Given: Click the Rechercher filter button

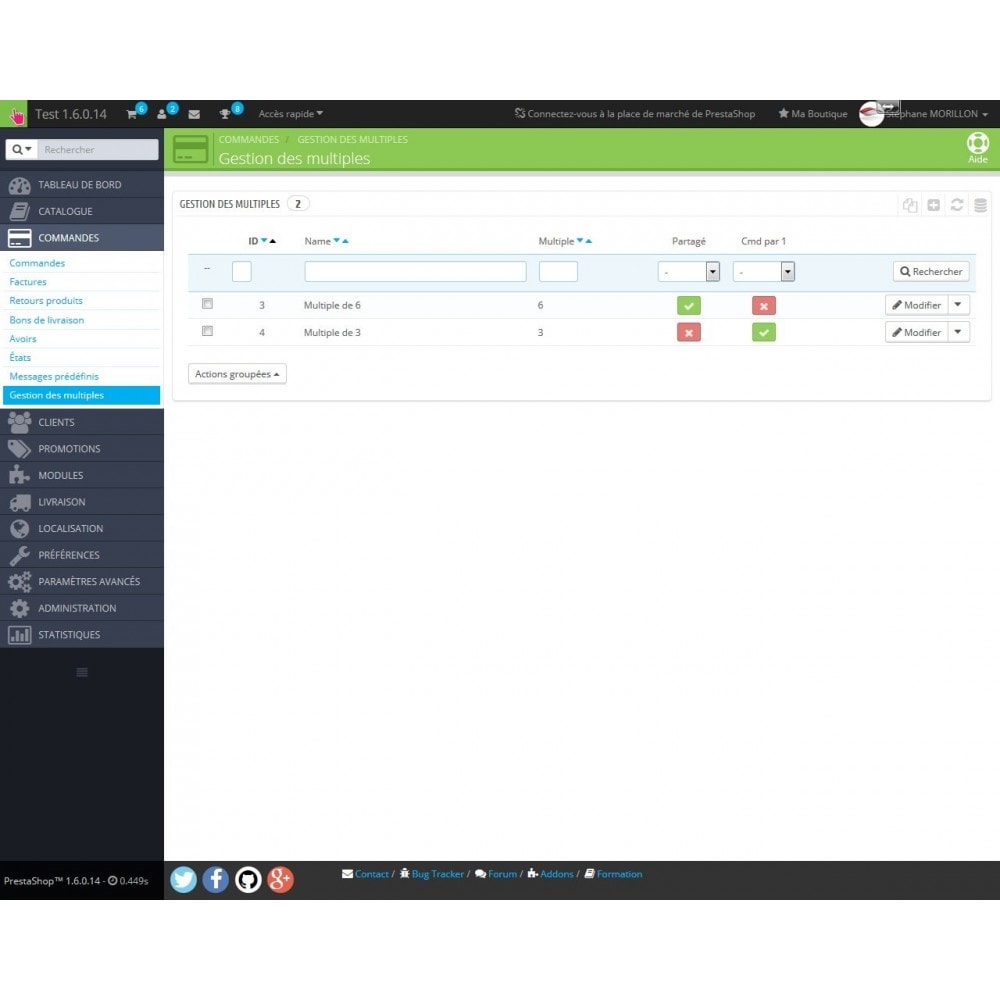Looking at the screenshot, I should [931, 272].
